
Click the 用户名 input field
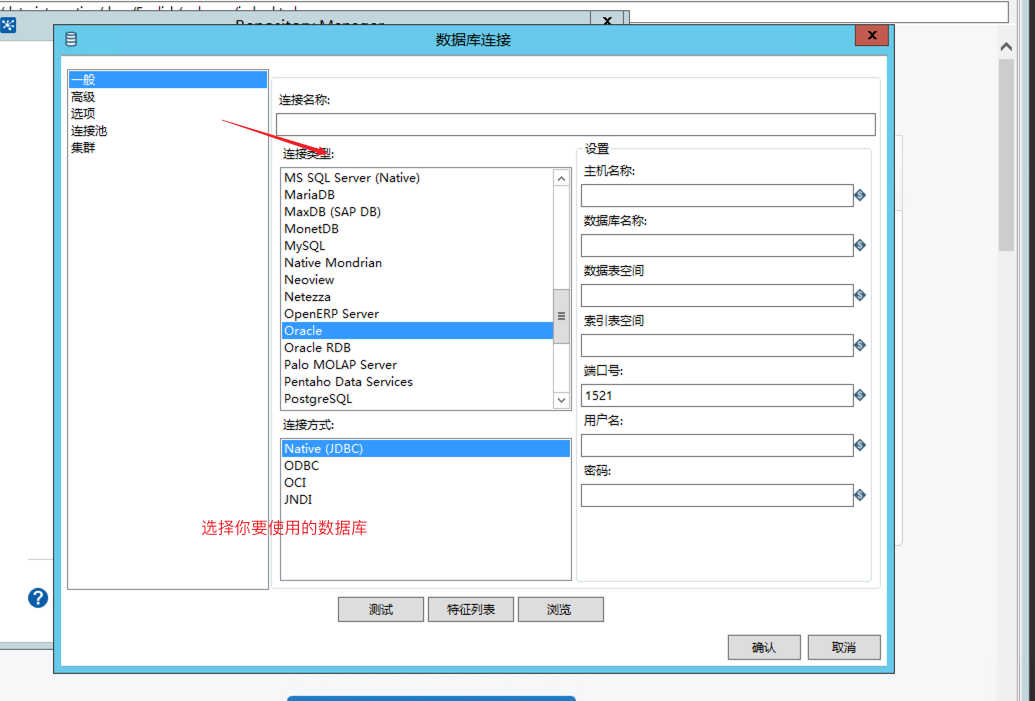717,446
